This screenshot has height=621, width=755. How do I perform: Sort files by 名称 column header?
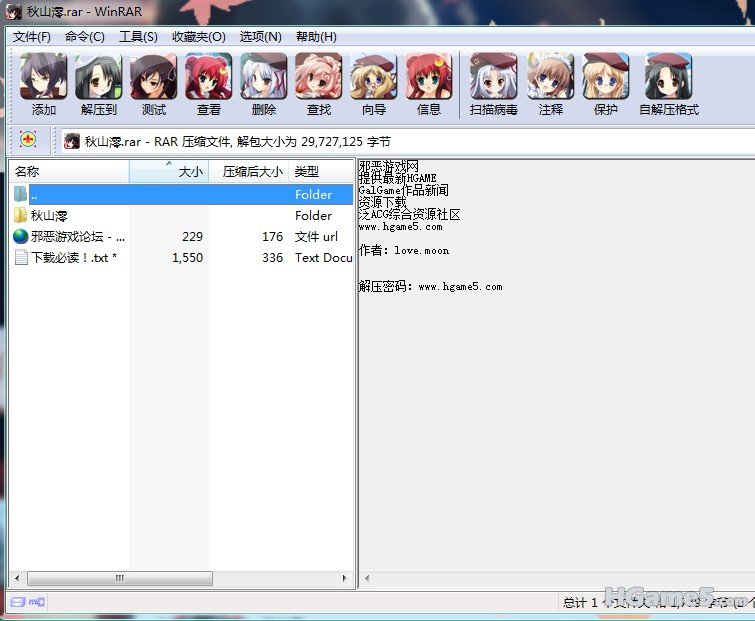69,171
